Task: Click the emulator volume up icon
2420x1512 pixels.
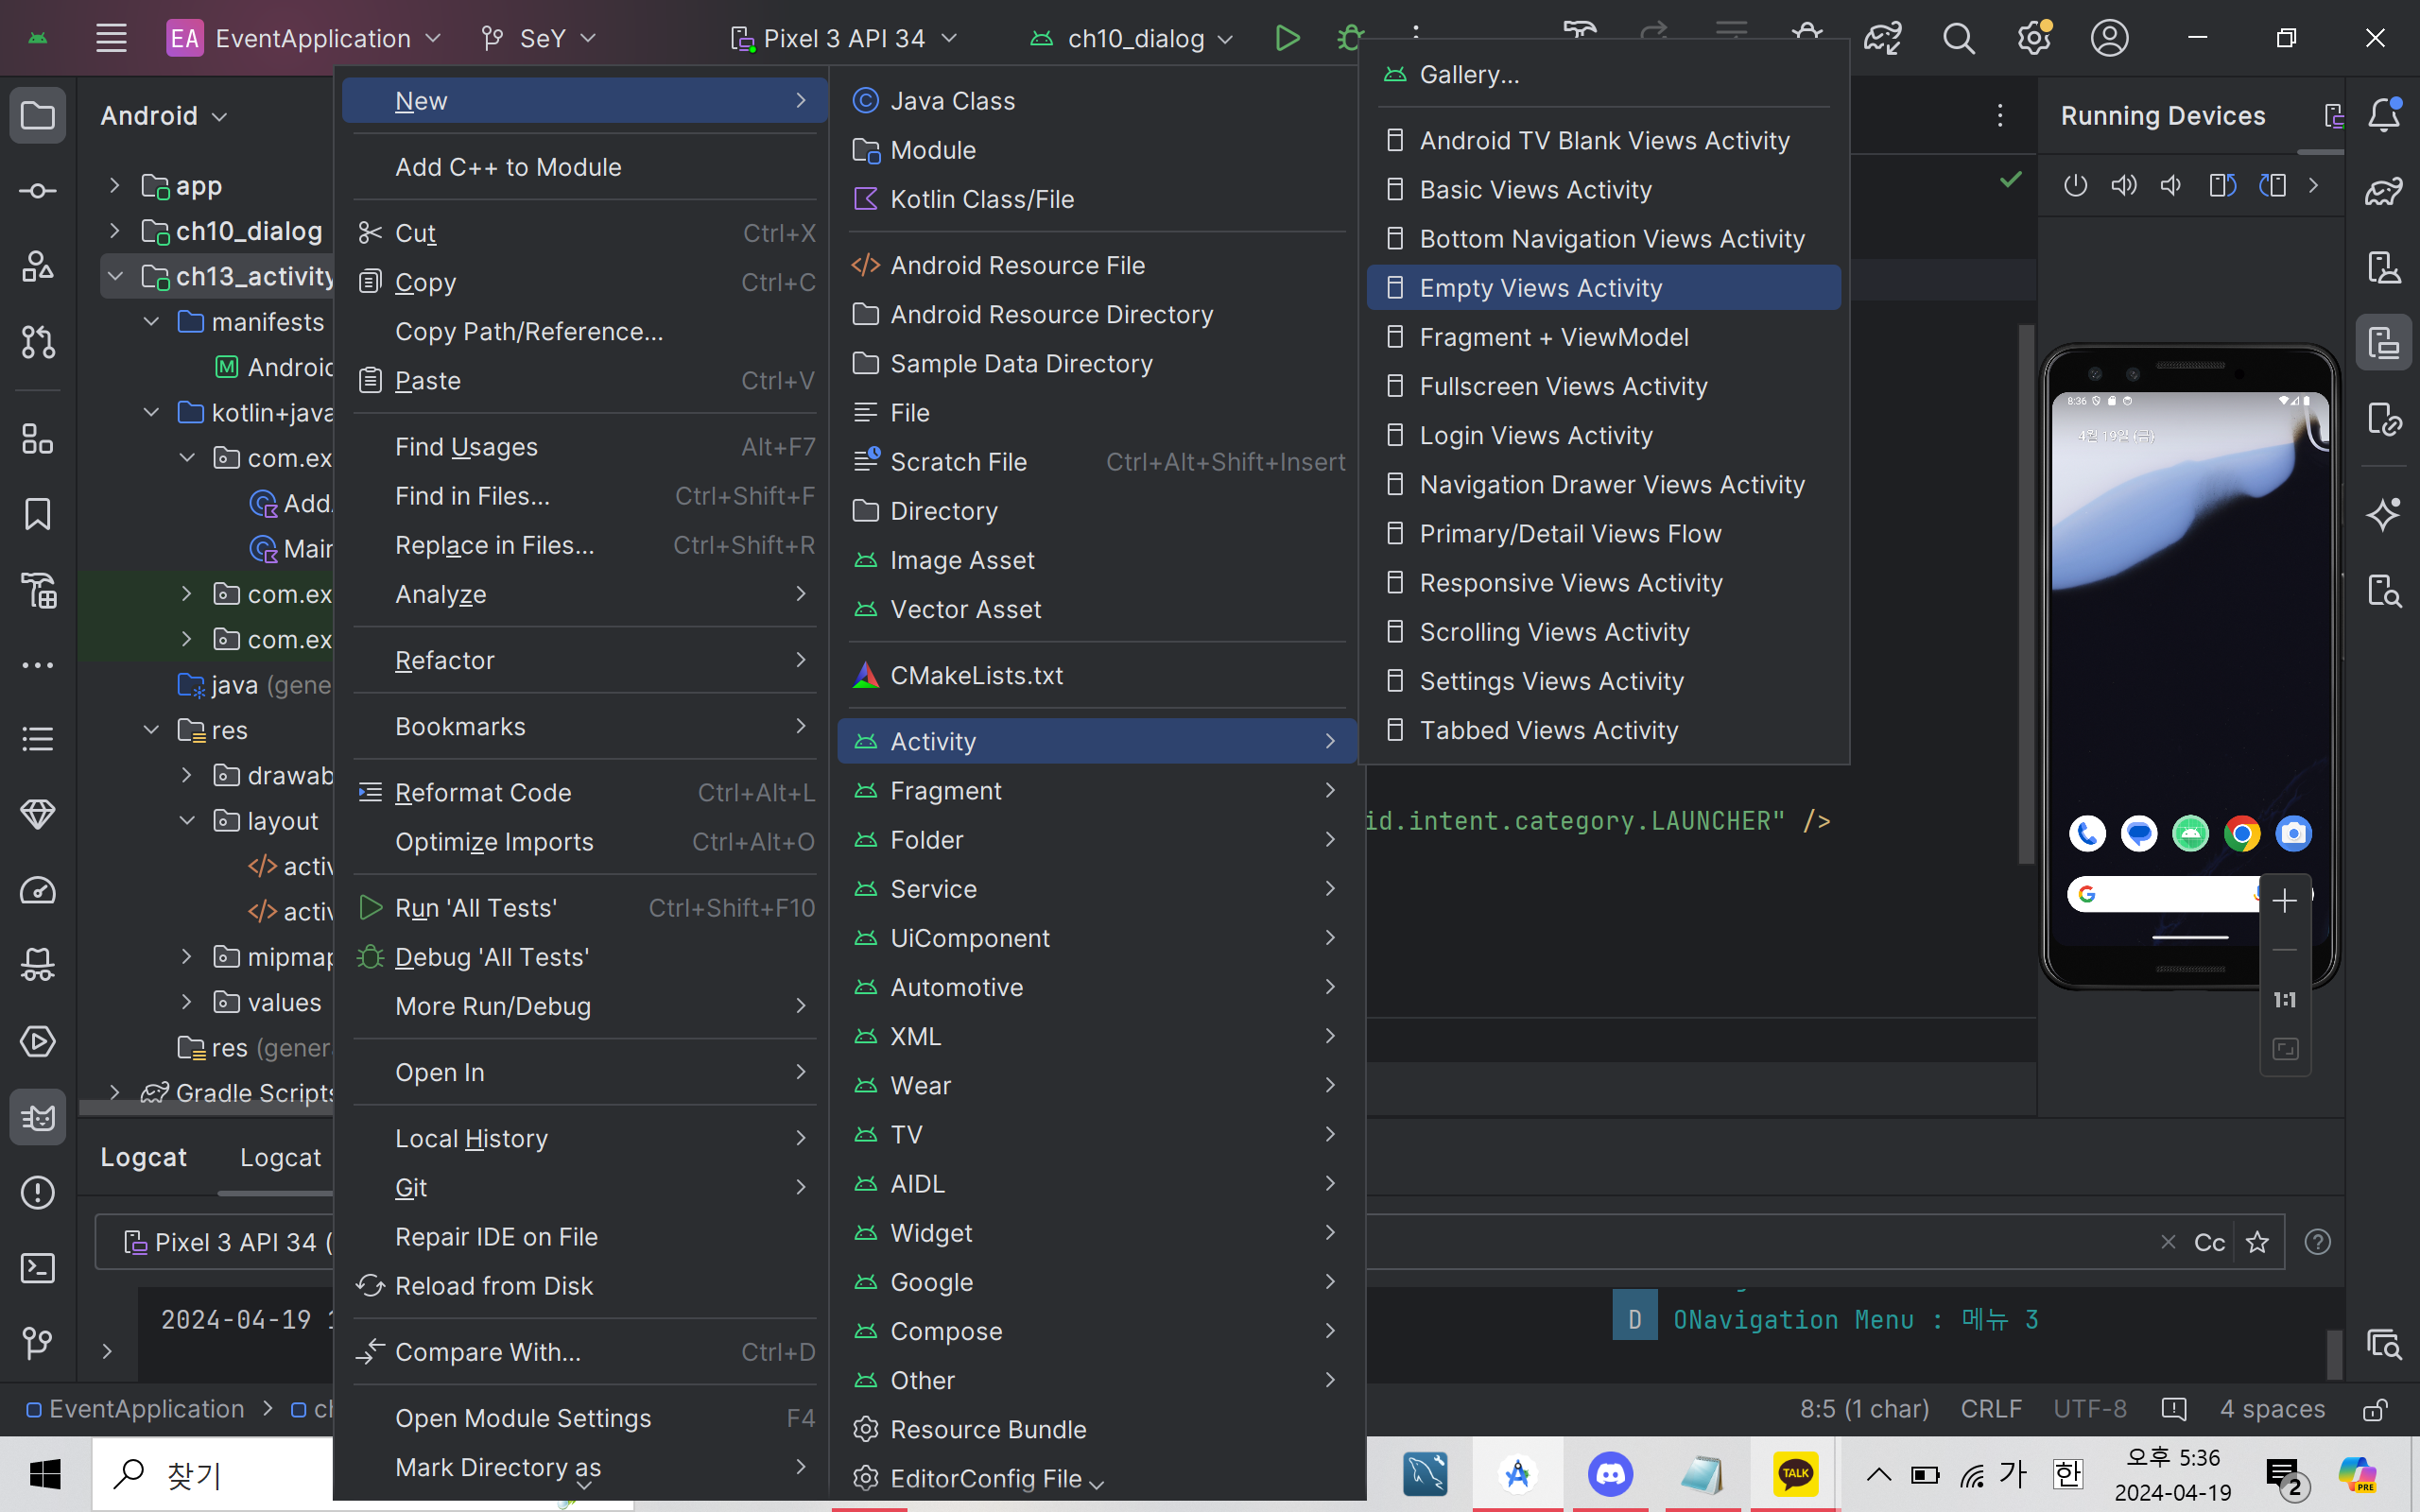Action: (x=2123, y=185)
